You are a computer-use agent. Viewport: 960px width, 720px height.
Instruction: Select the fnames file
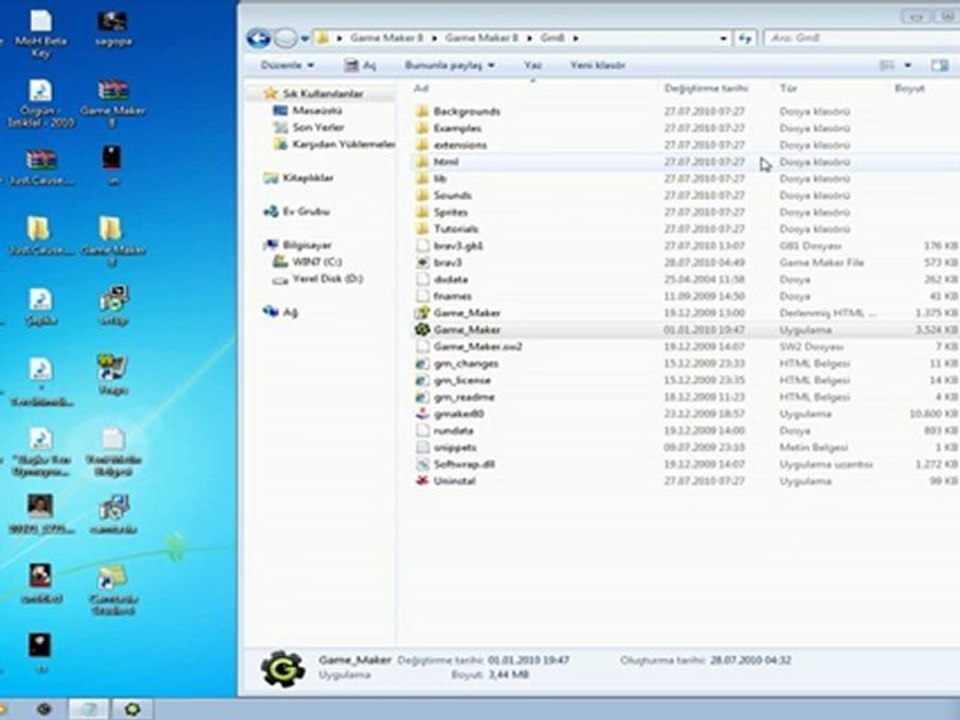coord(452,296)
